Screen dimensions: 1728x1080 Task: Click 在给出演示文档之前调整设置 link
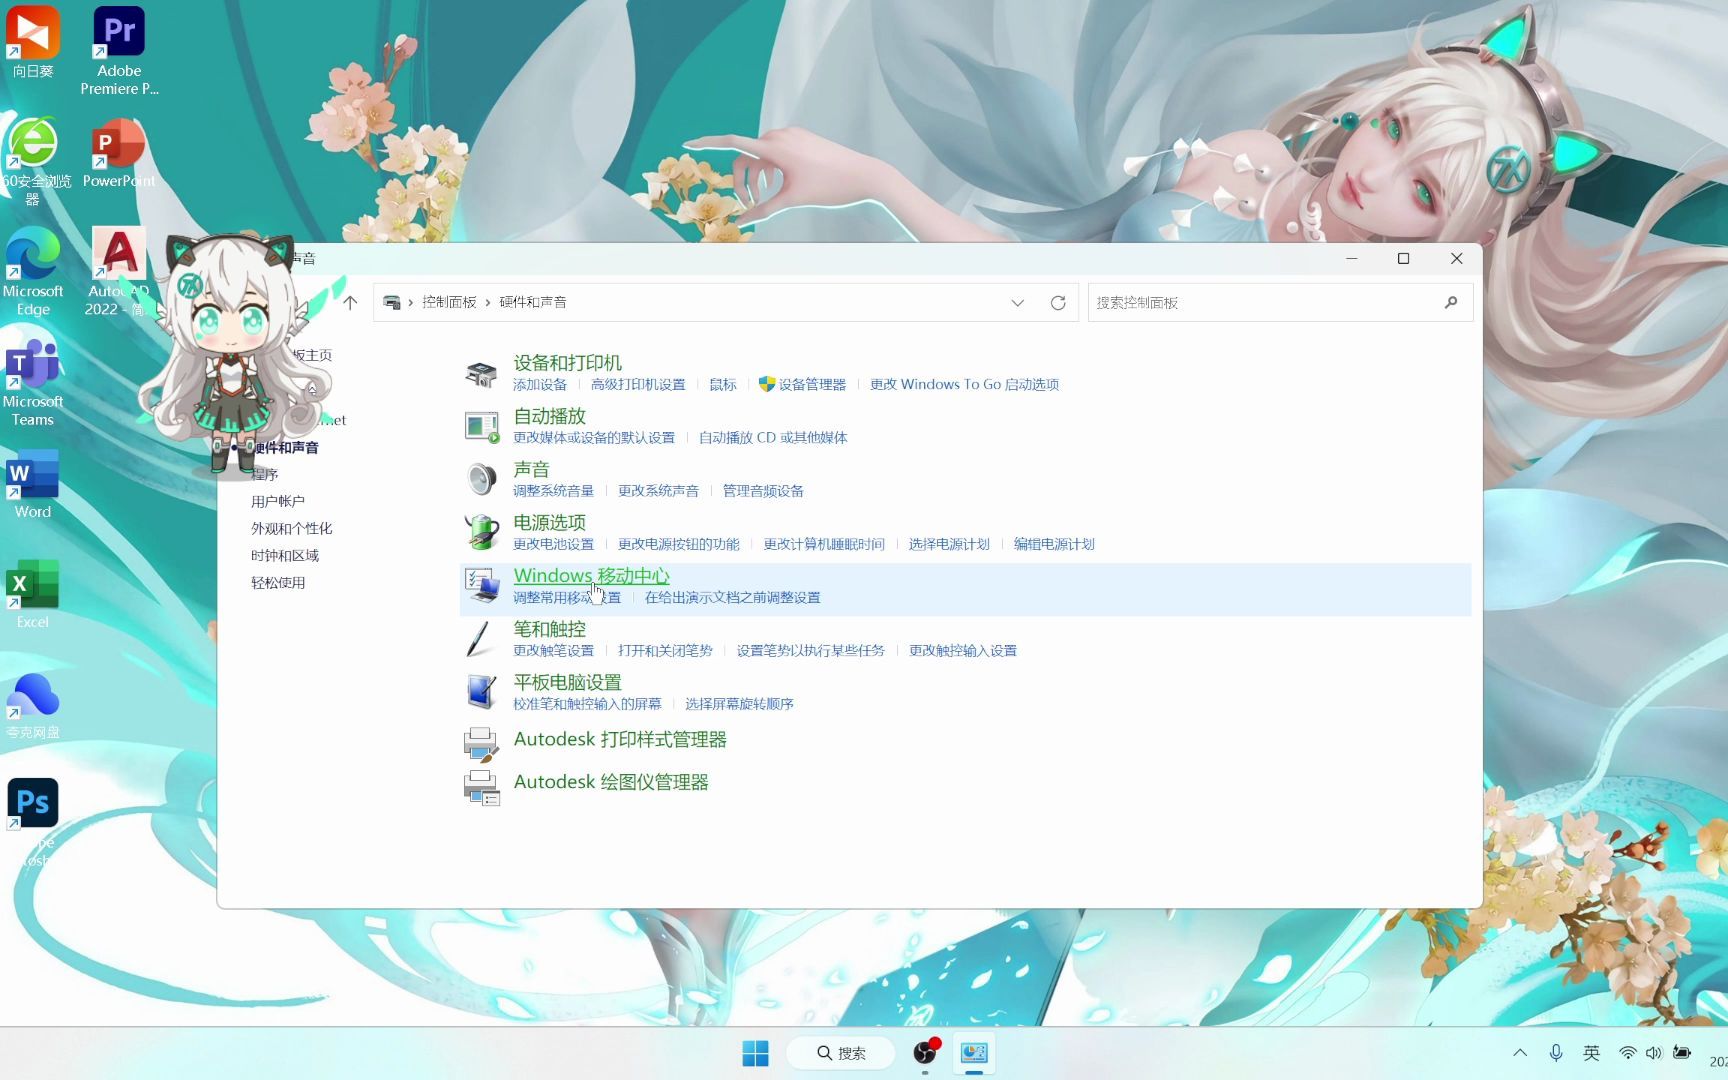732,598
